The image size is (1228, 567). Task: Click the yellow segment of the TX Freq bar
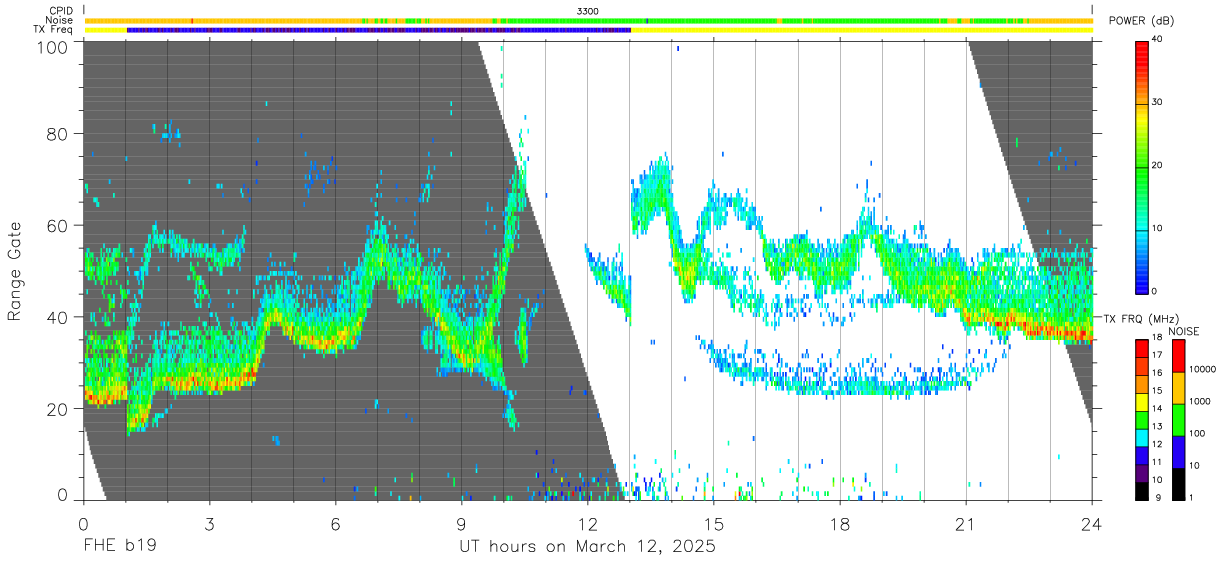point(861,30)
